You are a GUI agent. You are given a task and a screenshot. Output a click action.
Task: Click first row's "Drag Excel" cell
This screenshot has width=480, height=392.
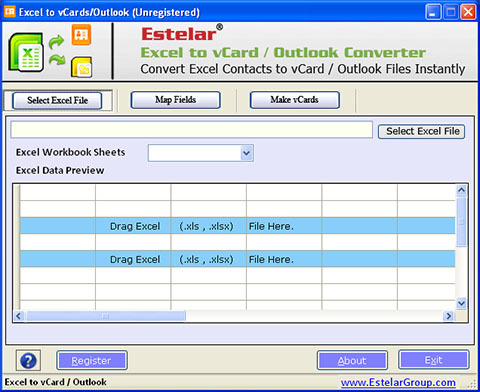point(133,226)
